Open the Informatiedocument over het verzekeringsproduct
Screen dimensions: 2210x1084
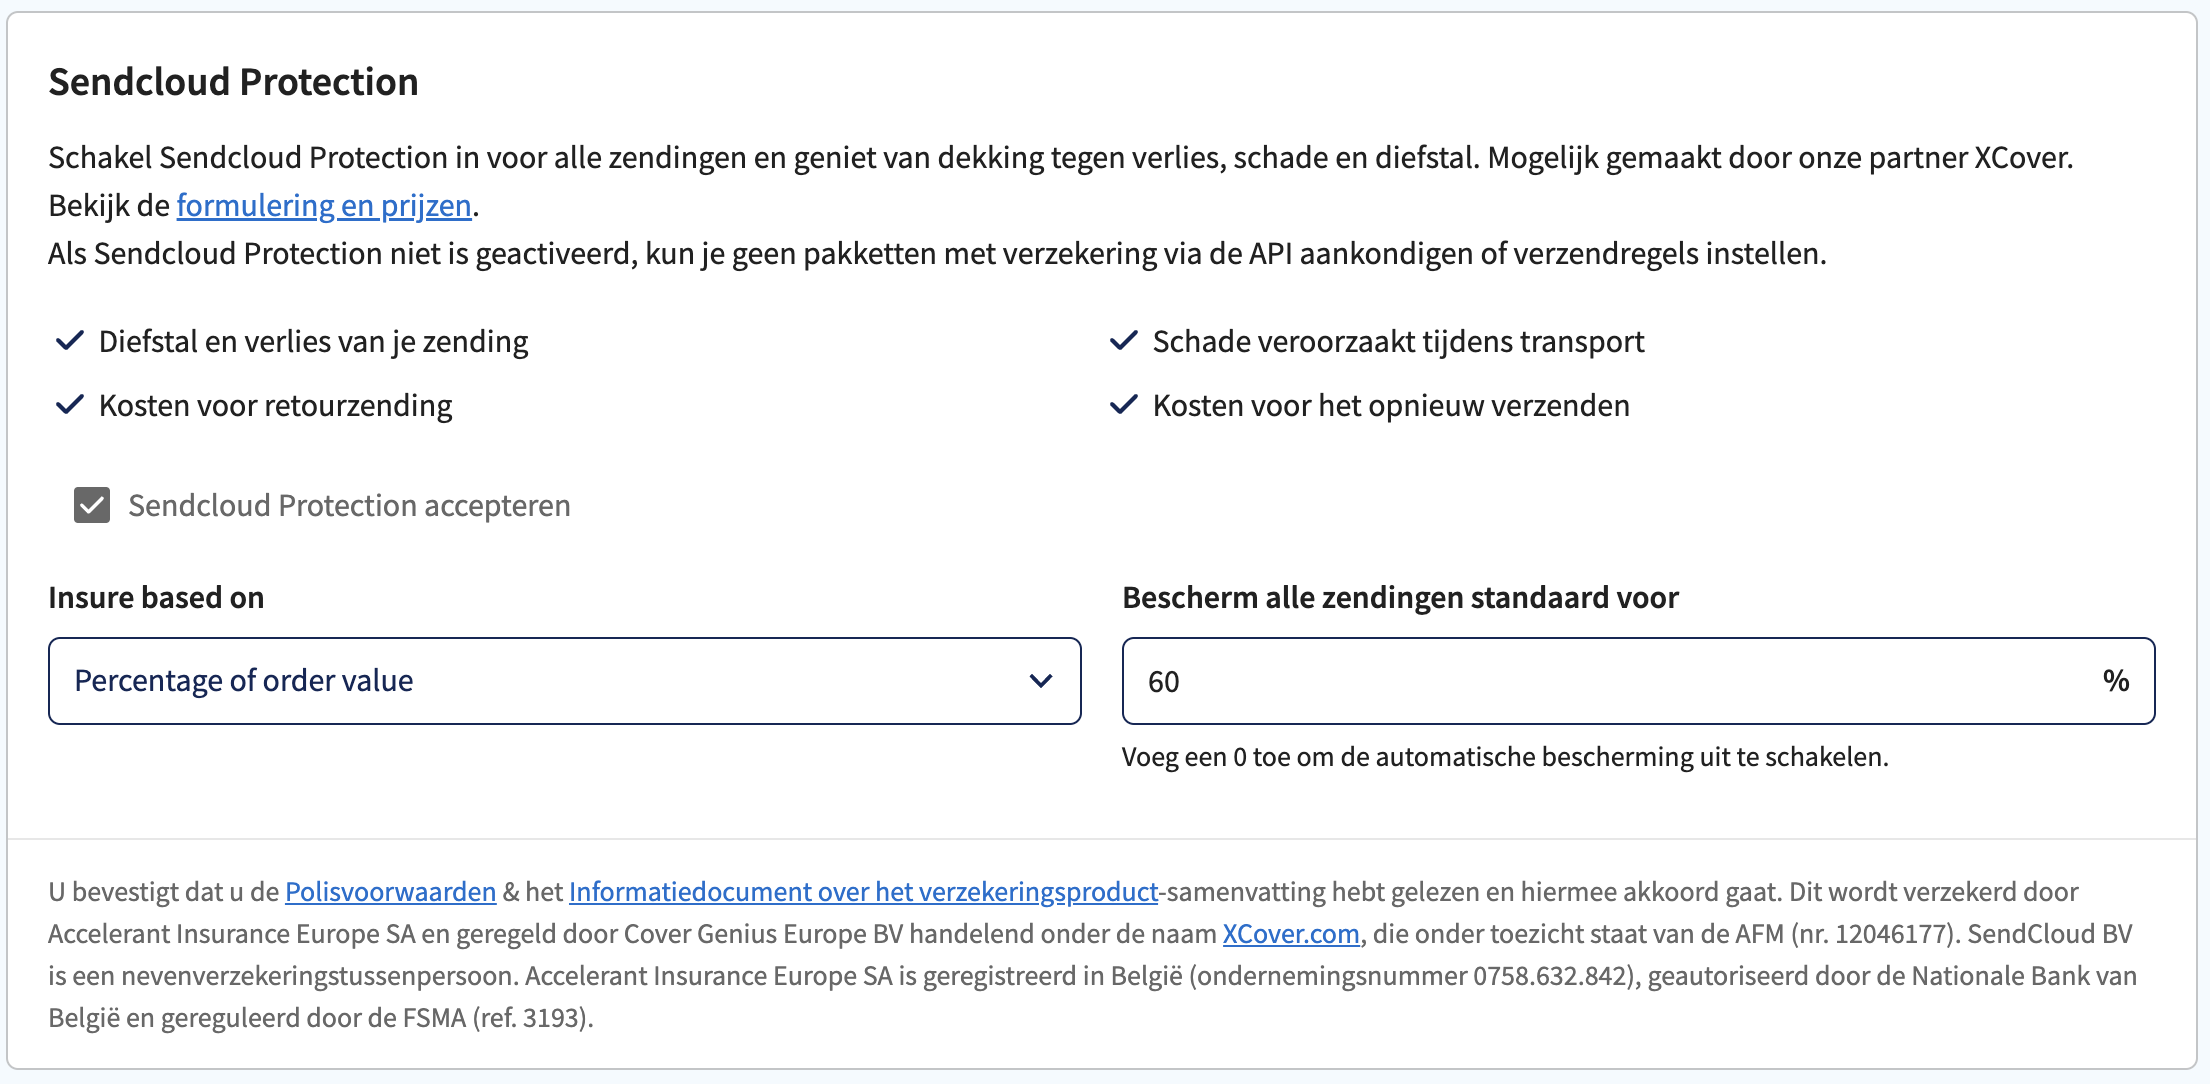[863, 891]
